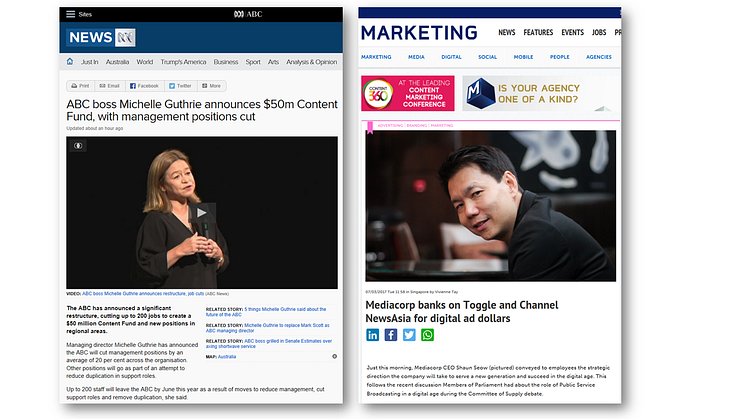
Task: Expand the More sharing options
Action: click(x=209, y=86)
